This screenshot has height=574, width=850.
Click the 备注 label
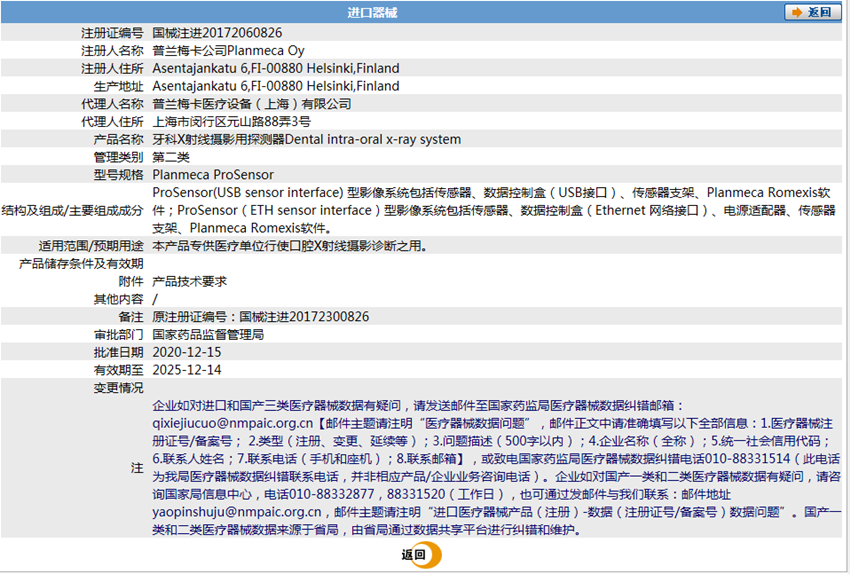click(131, 317)
